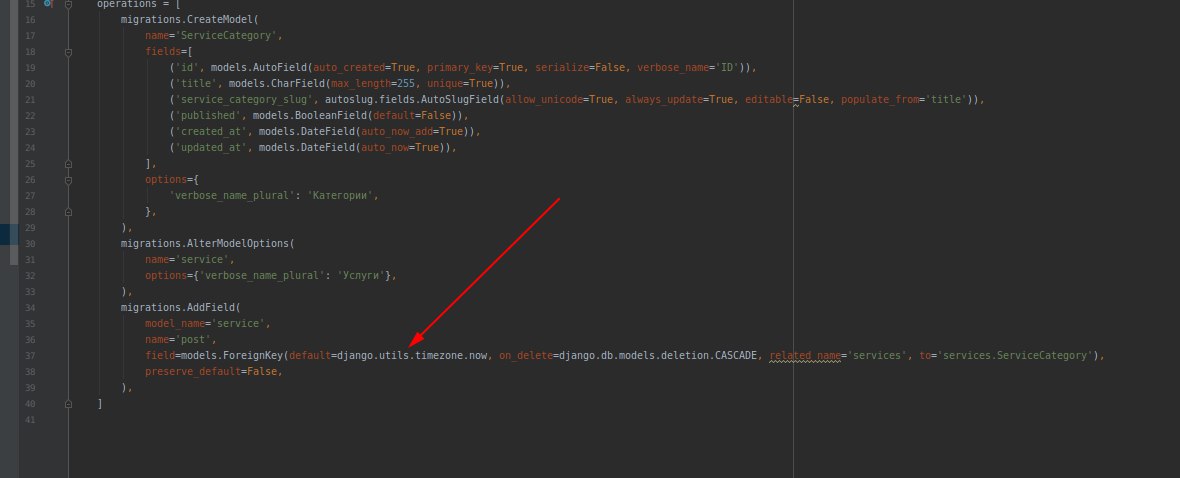The height and width of the screenshot is (478, 1180).
Task: Click preserve_default=False line
Action: click(x=213, y=372)
